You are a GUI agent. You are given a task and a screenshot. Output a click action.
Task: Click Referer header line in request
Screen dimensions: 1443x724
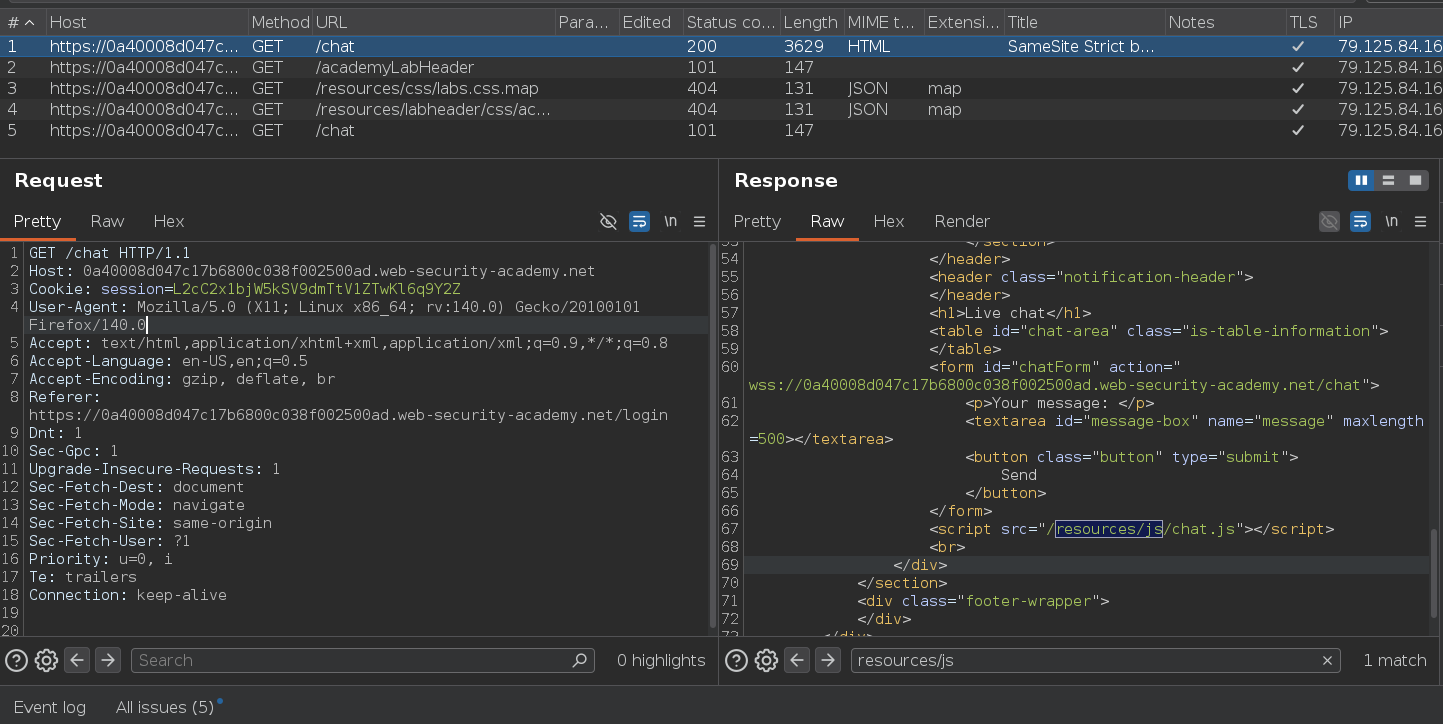pos(348,406)
